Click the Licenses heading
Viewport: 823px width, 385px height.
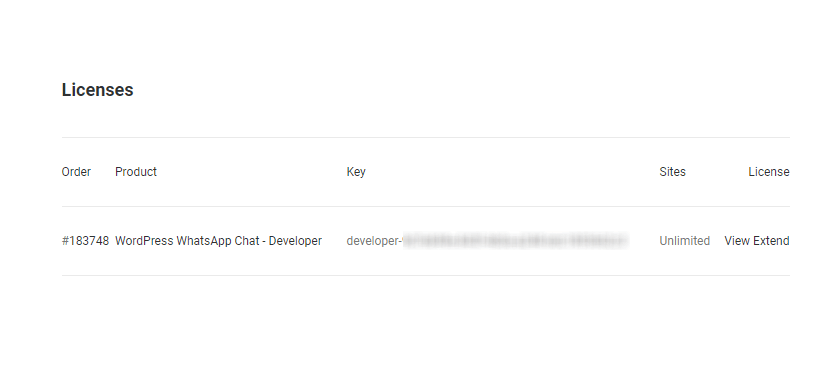point(98,90)
